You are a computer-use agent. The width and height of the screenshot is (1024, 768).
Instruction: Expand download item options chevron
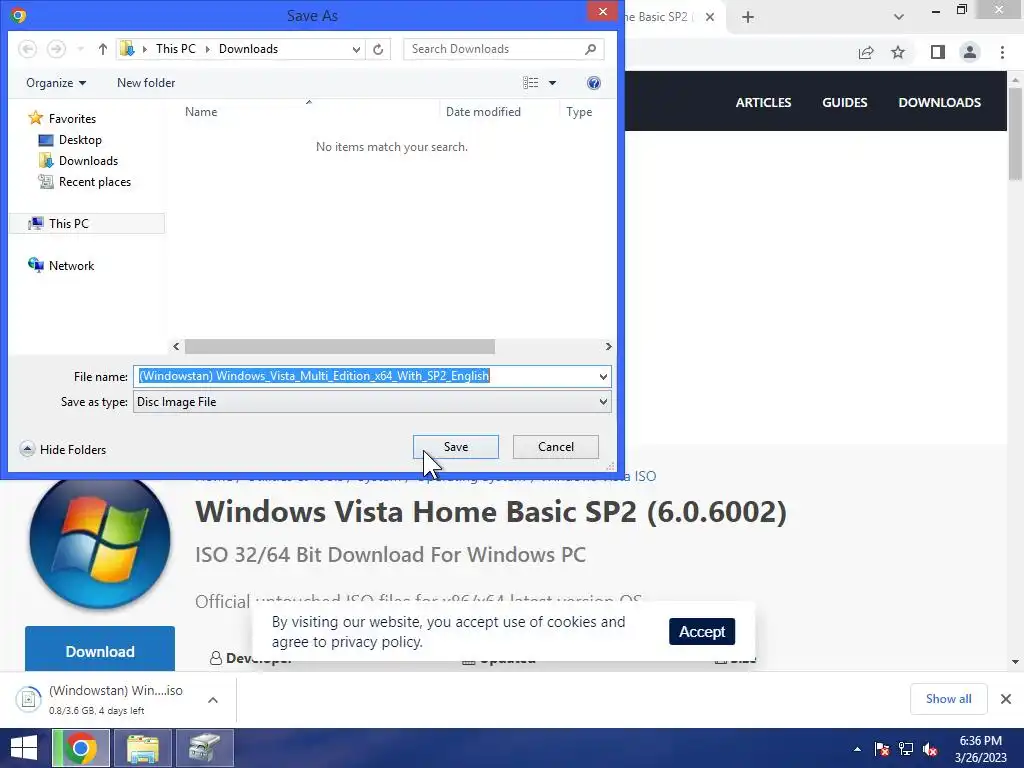213,699
